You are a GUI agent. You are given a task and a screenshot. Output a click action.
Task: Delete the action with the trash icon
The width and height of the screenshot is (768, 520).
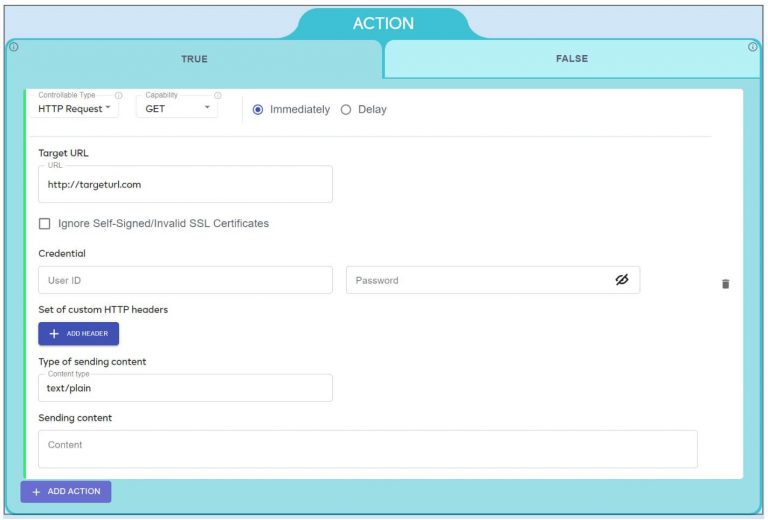pyautogui.click(x=725, y=284)
